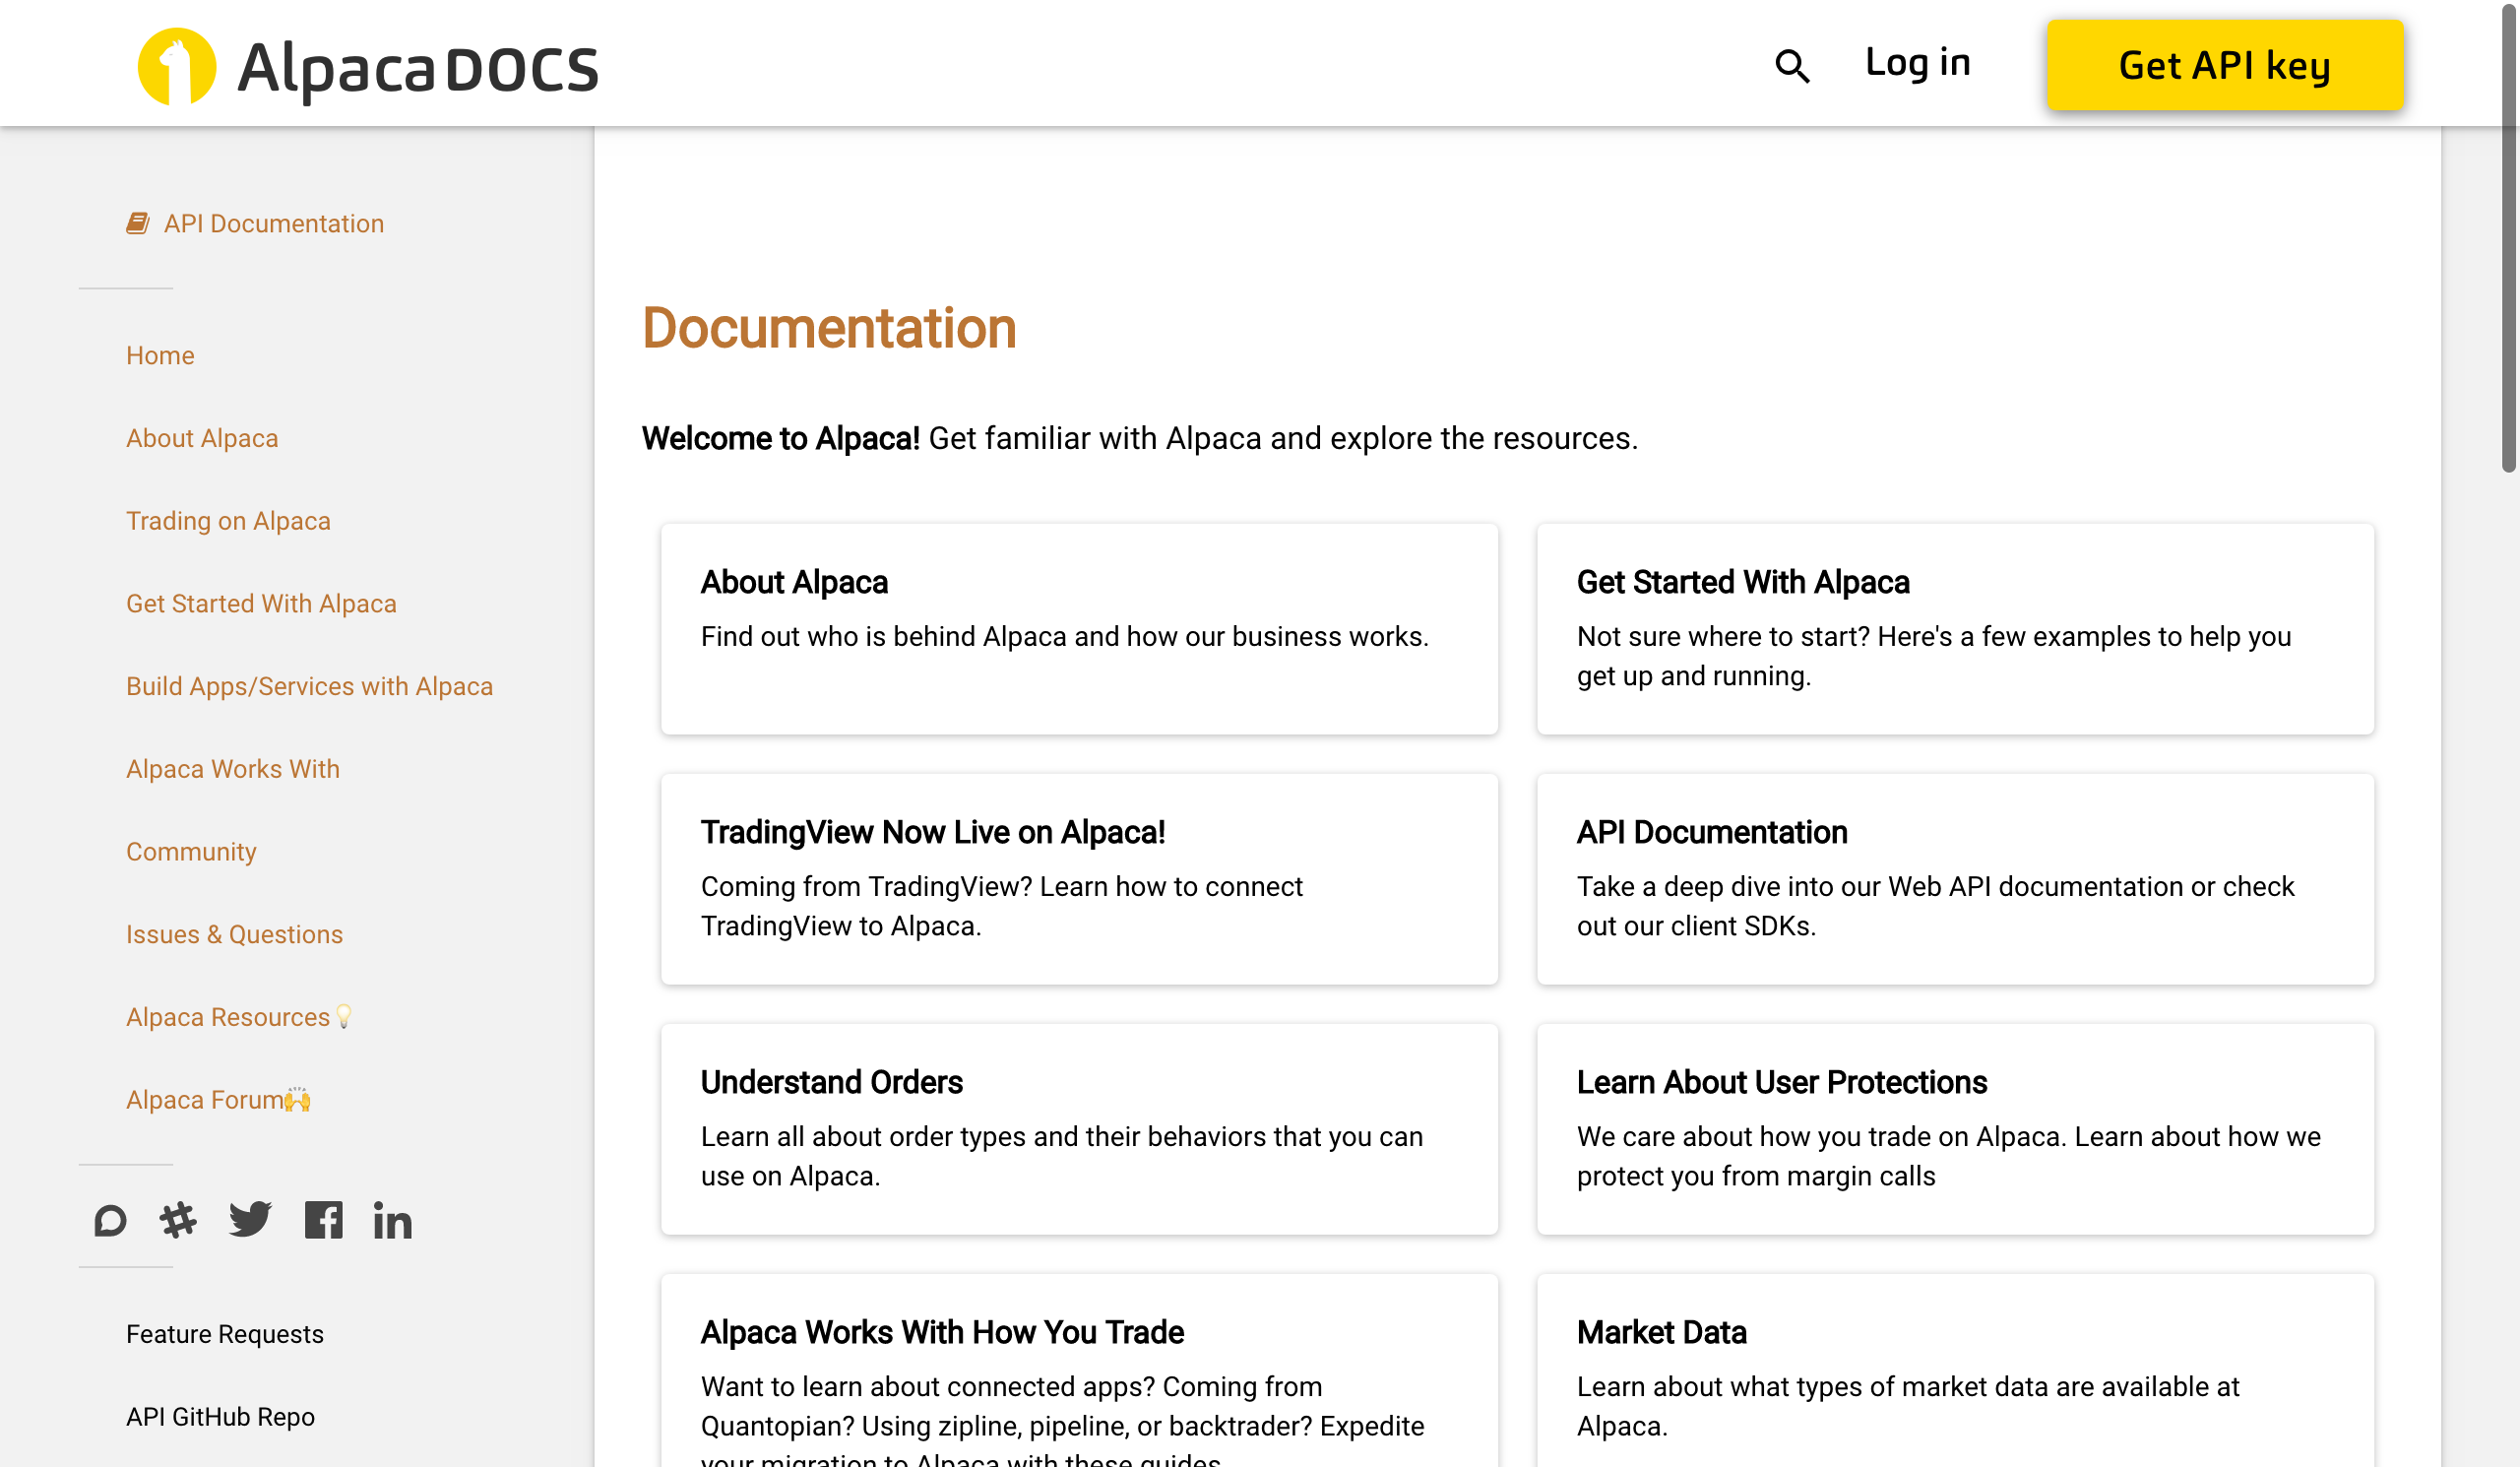2520x1467 pixels.
Task: Open the Get Started With Alpaca card
Action: tap(1955, 629)
